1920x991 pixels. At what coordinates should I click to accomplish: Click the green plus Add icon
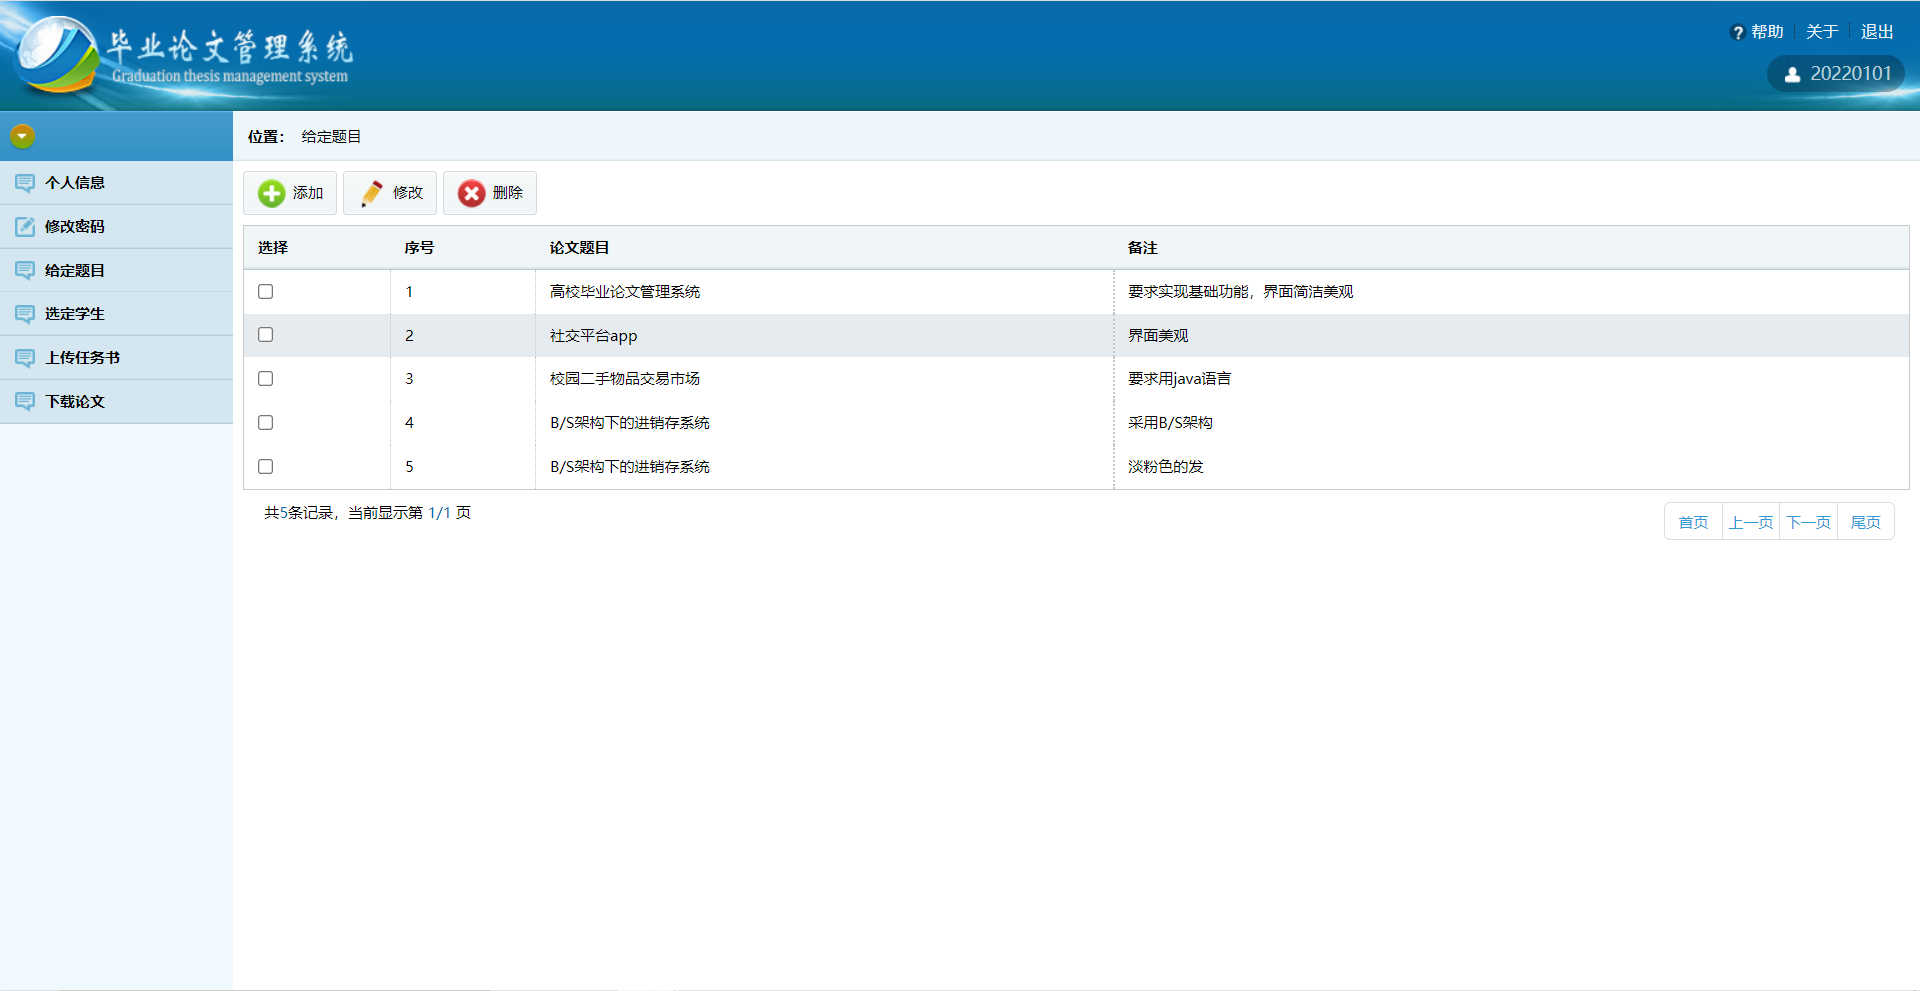click(x=271, y=193)
